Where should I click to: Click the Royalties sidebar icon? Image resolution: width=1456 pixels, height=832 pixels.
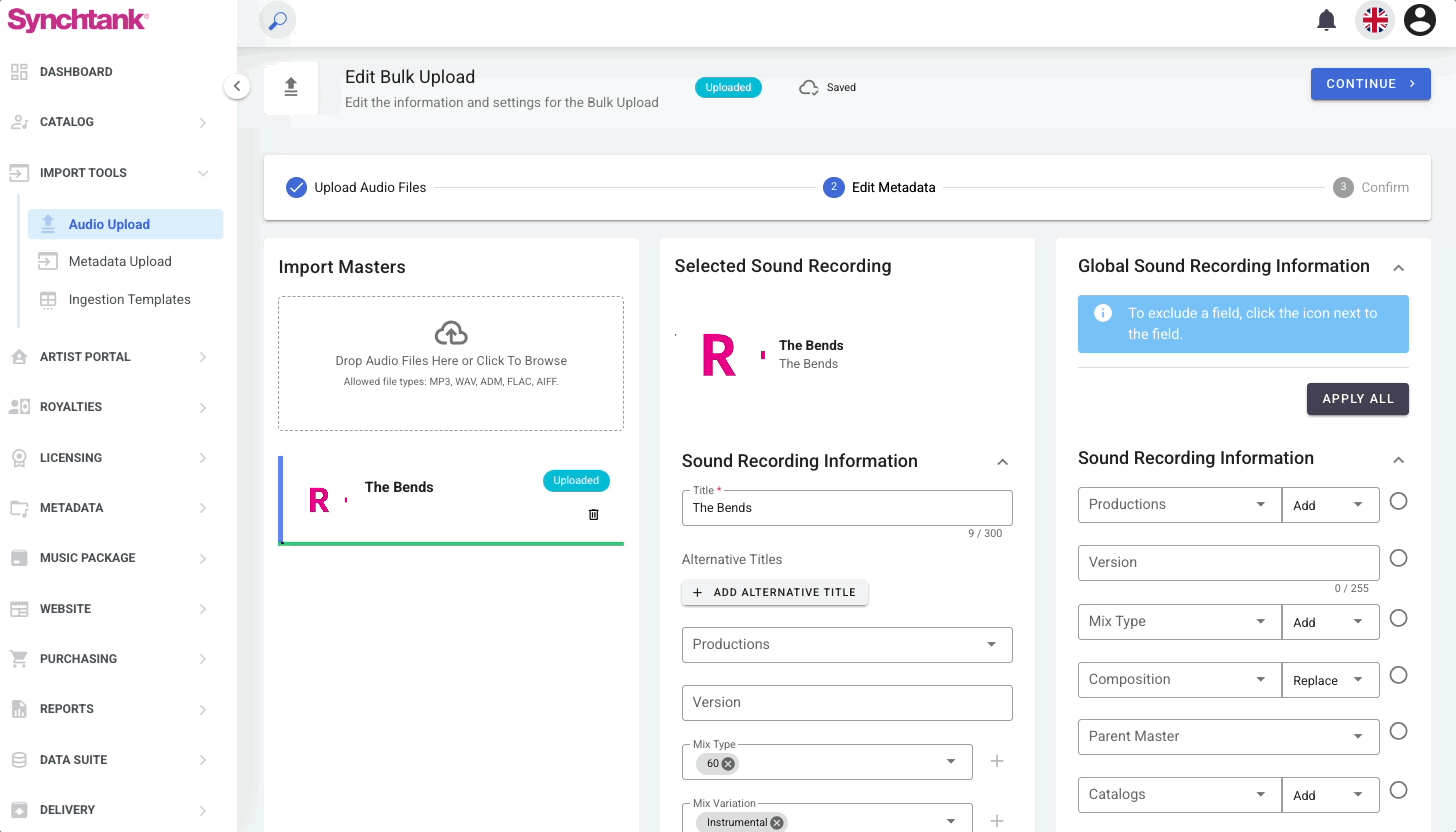(x=19, y=407)
